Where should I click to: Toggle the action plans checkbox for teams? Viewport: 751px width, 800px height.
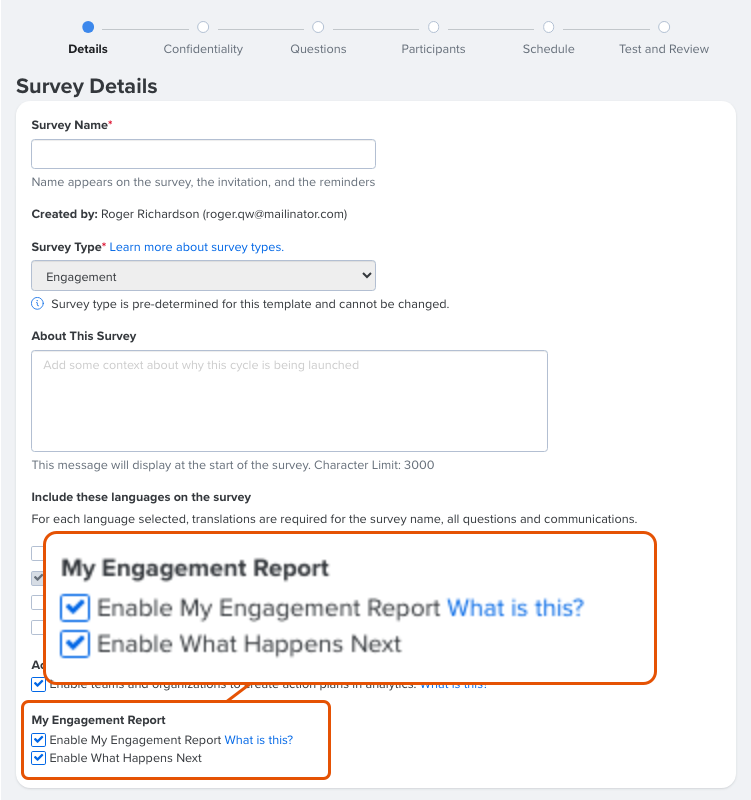click(38, 684)
